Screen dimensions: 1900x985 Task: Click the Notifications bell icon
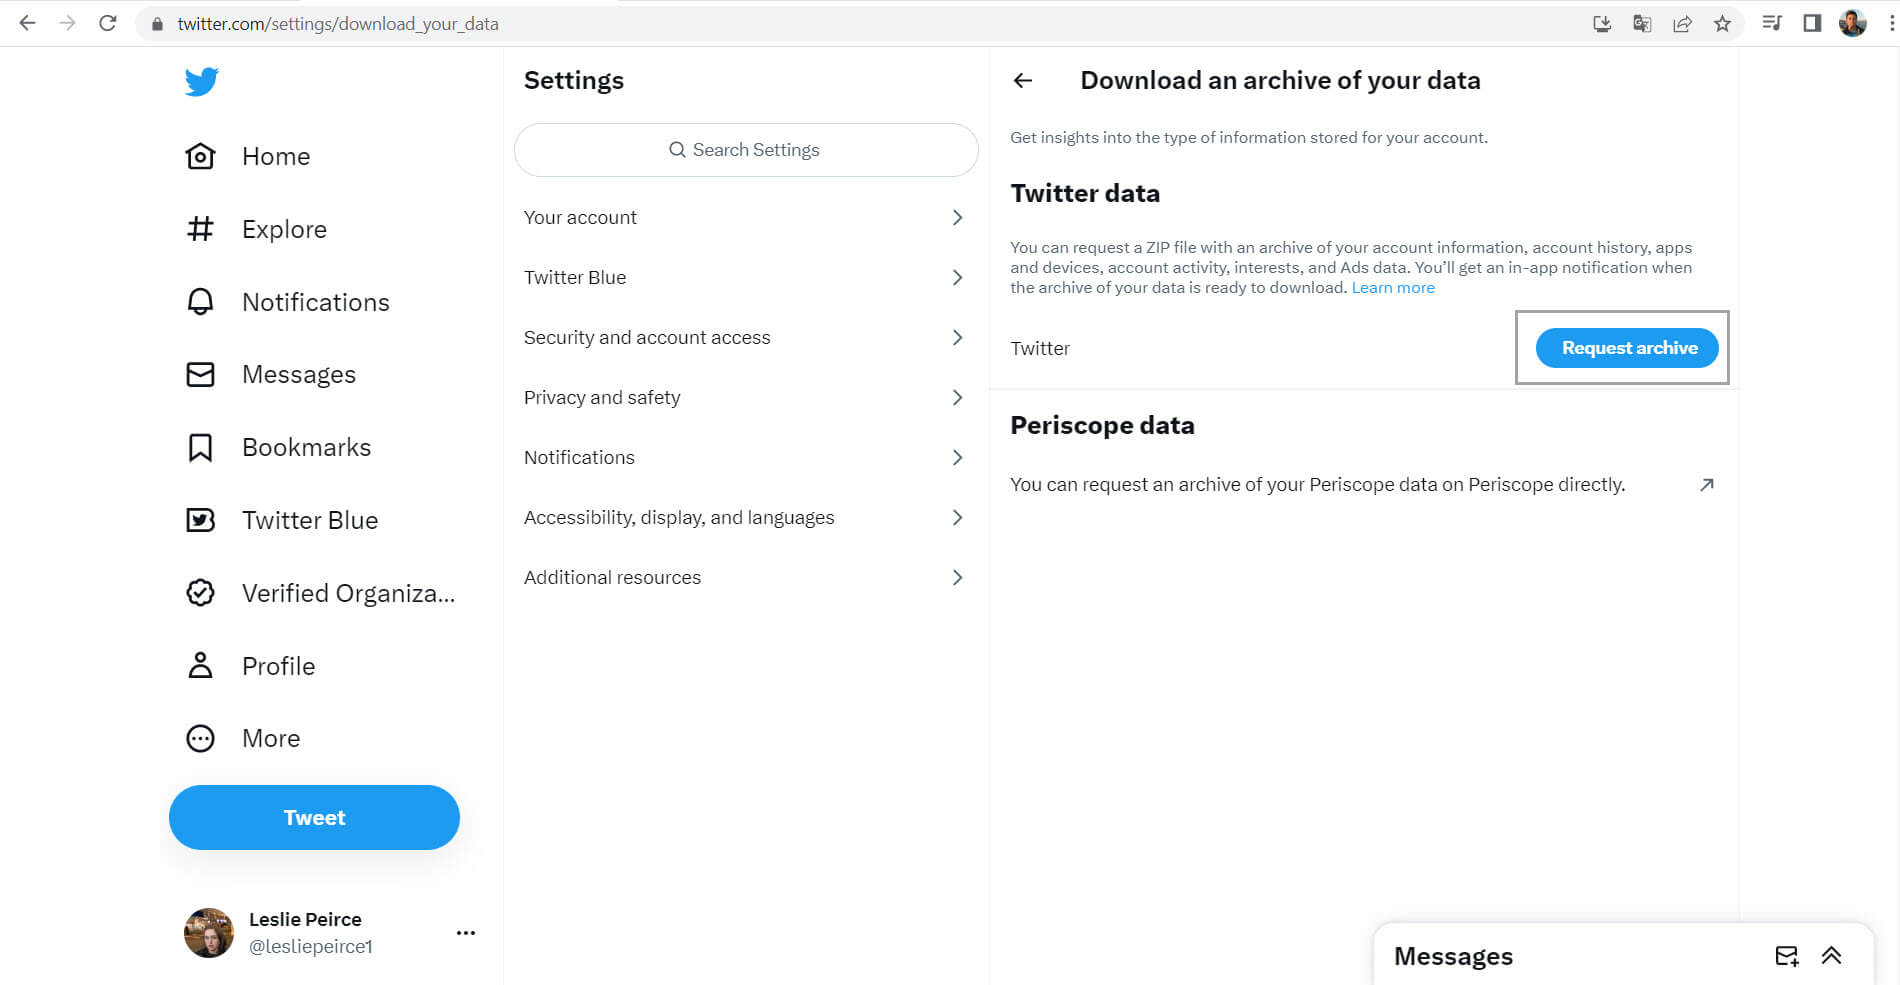click(200, 302)
